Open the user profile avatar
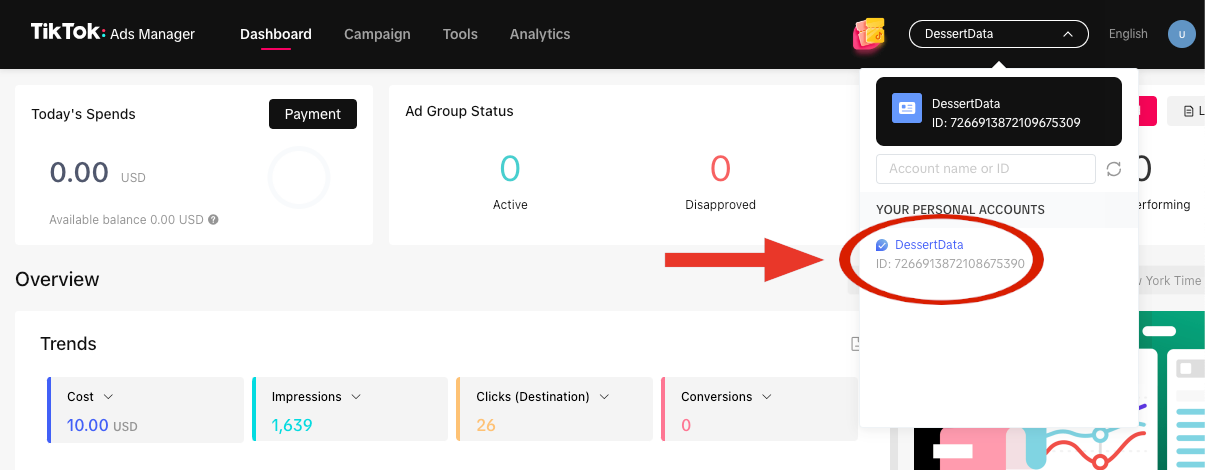Screen dimensions: 1205x470 tap(1182, 34)
